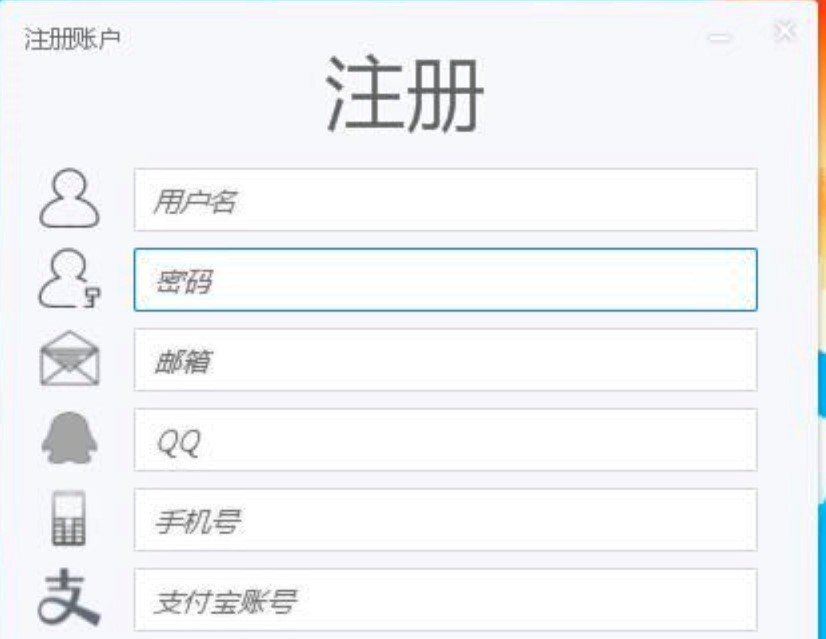Image resolution: width=826 pixels, height=639 pixels.
Task: Click the large 注册 heading
Action: (404, 95)
